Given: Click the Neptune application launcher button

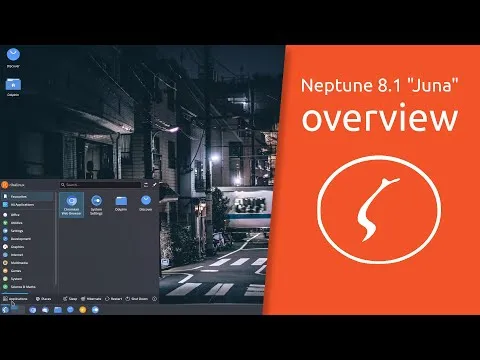Looking at the screenshot, I should click(5, 310).
